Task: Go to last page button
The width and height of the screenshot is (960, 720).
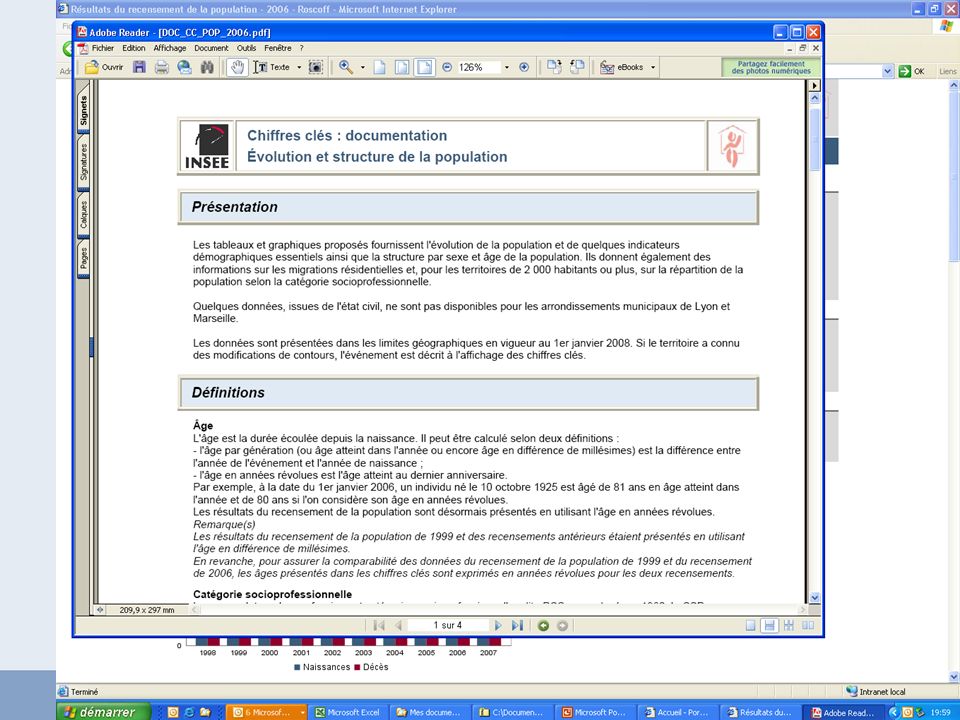Action: tap(517, 625)
